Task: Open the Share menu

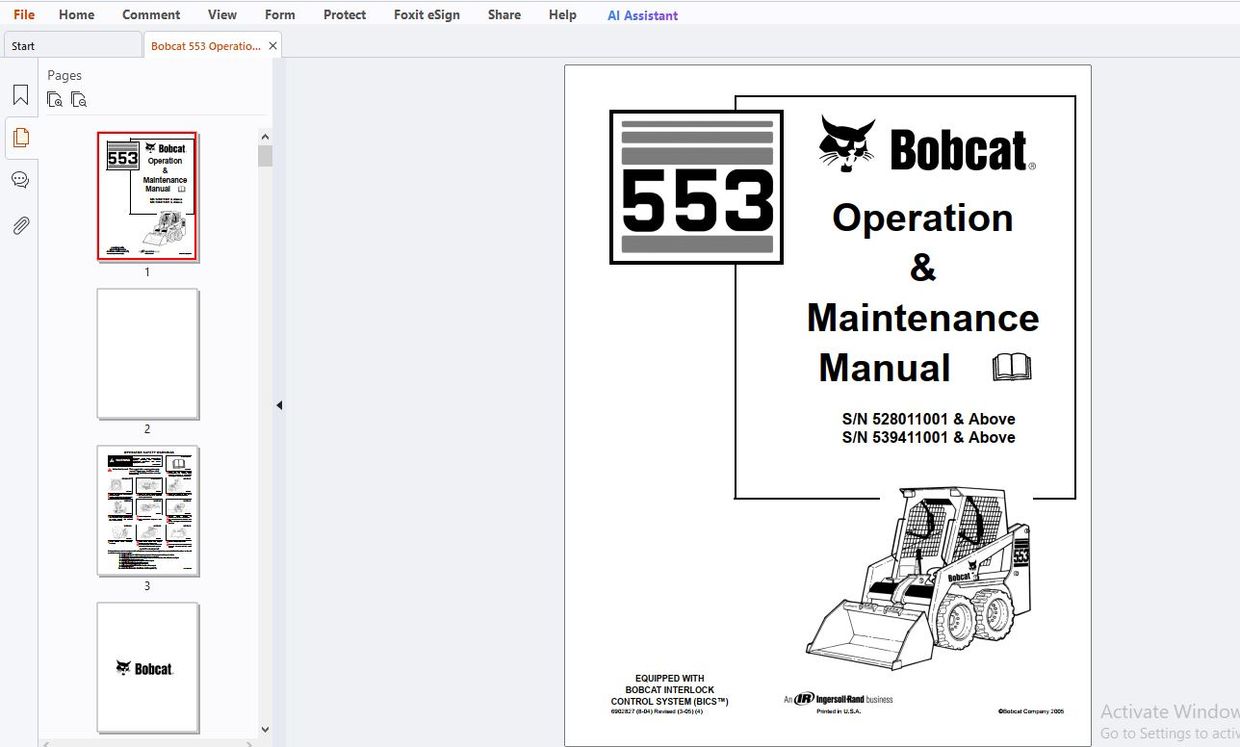Action: tap(503, 14)
